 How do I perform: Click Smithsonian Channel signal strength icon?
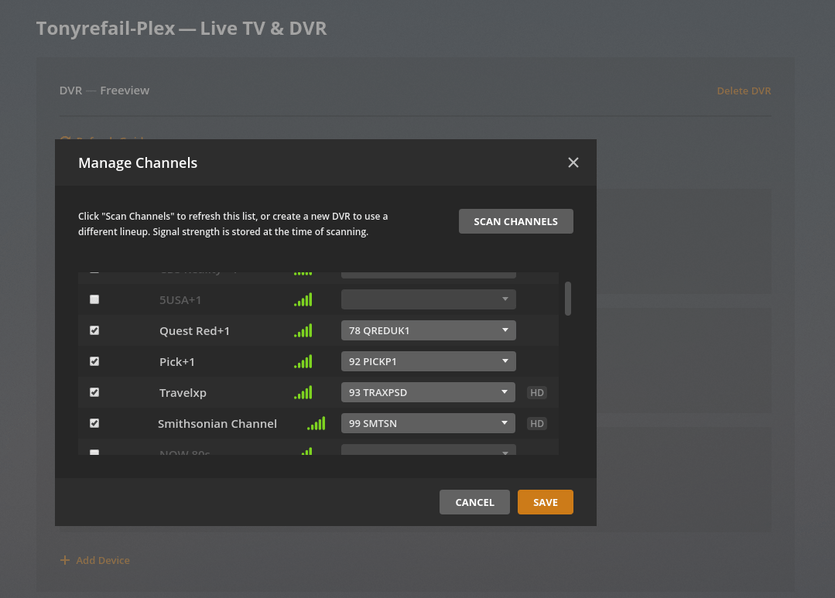click(x=316, y=423)
